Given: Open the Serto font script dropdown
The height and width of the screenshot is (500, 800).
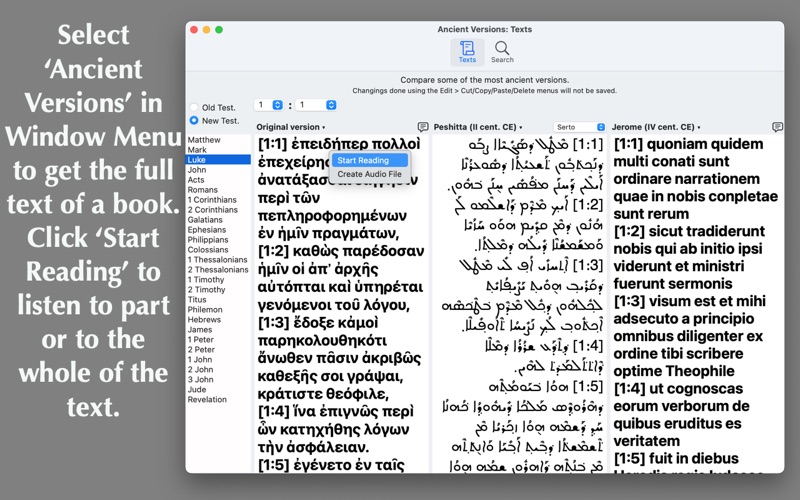Looking at the screenshot, I should point(579,127).
